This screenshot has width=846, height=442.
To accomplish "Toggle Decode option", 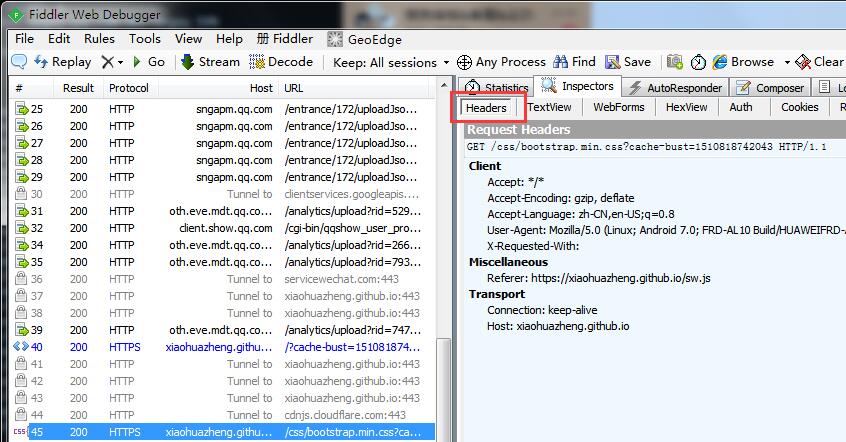I will point(281,62).
